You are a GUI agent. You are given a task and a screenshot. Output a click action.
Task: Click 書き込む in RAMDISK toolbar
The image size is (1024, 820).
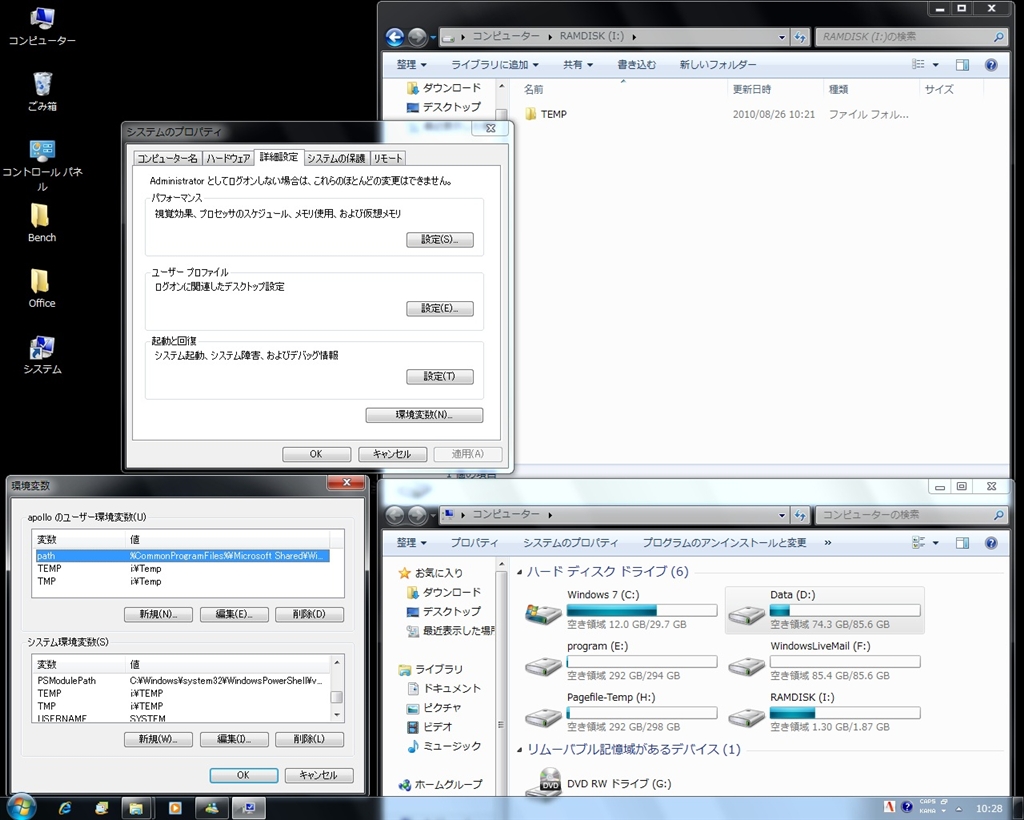click(x=636, y=65)
